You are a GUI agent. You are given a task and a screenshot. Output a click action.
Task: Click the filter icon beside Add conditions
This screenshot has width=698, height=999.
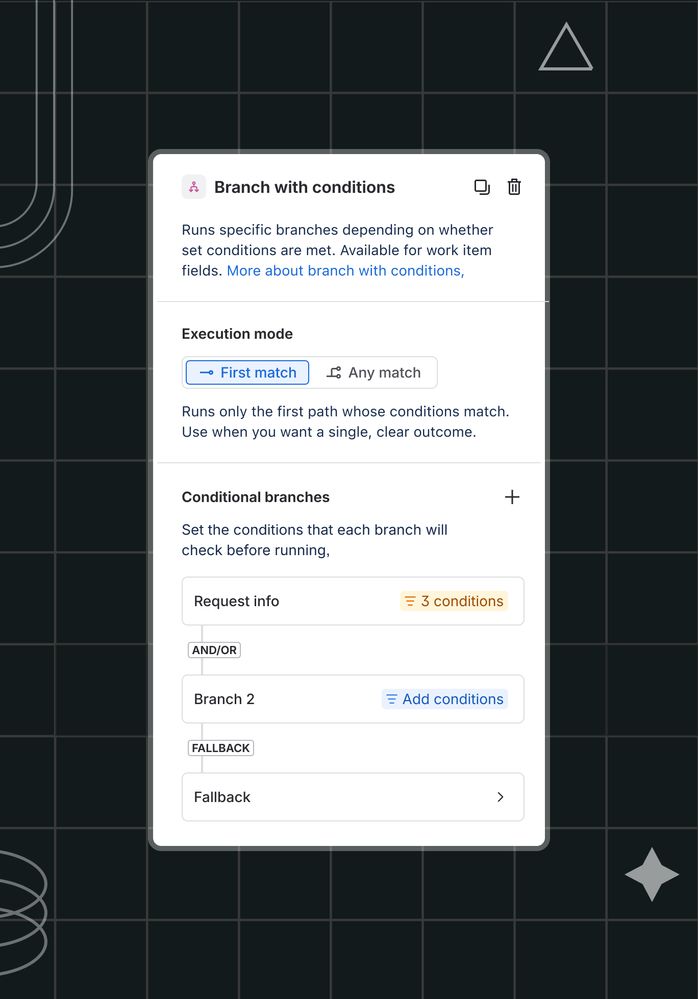(x=392, y=699)
